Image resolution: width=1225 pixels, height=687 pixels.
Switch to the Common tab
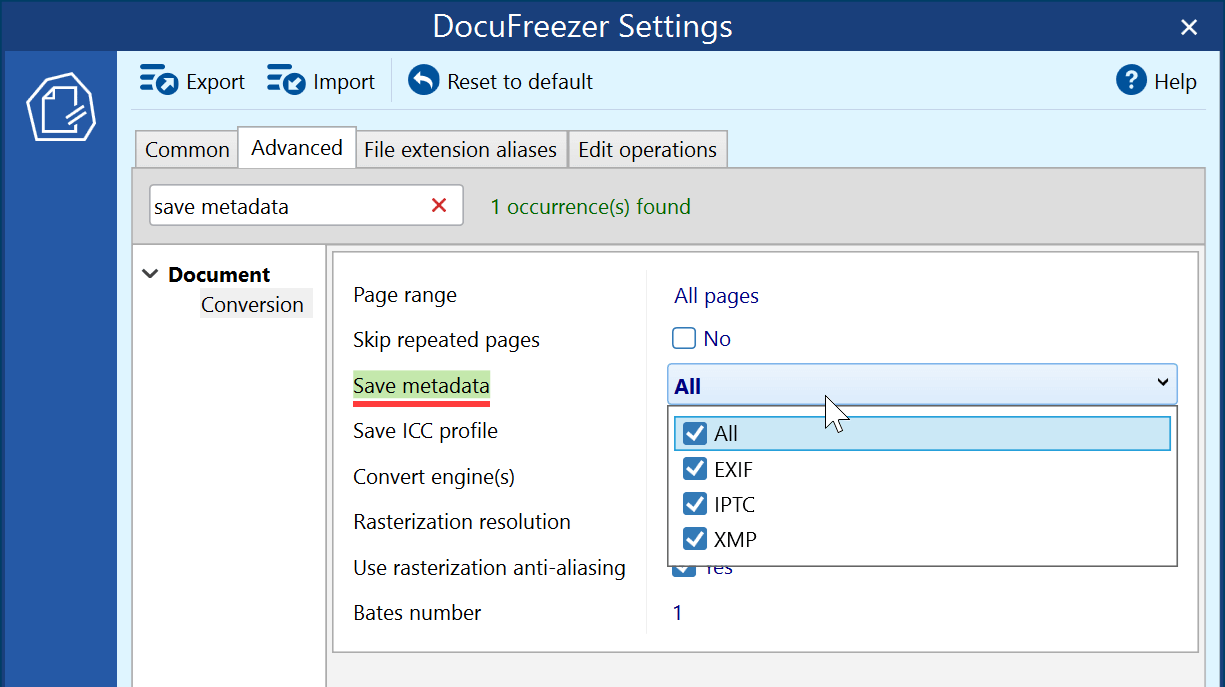(x=186, y=148)
